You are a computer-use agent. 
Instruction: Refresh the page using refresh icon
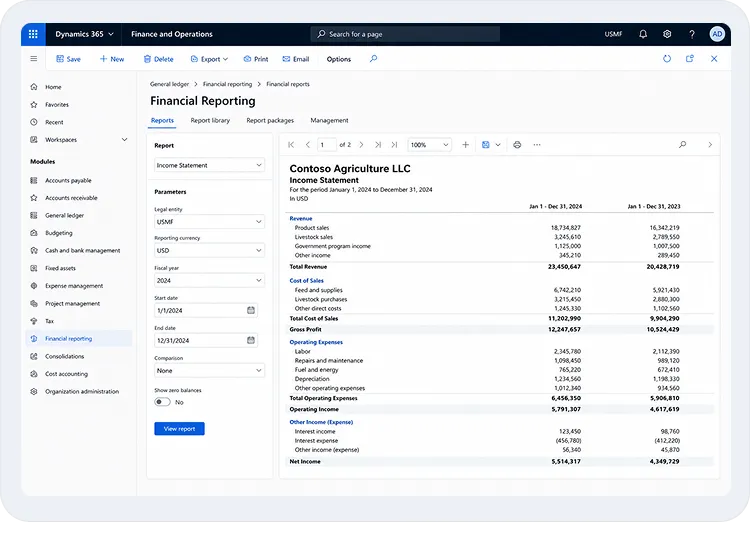point(667,59)
